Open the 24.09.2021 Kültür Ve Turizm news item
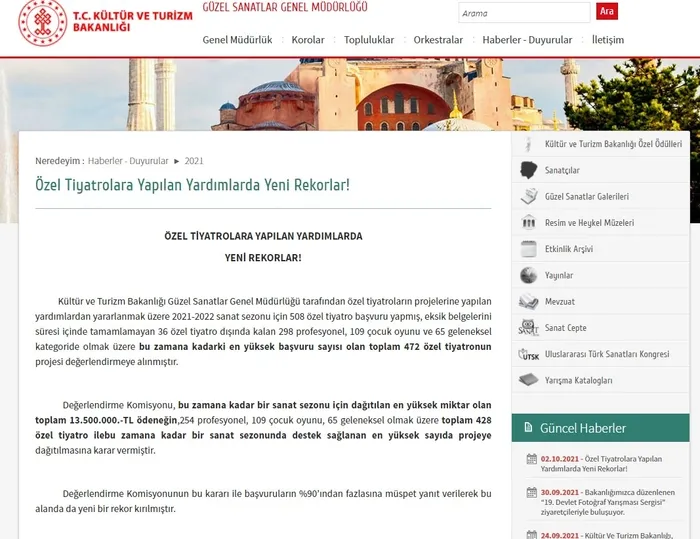The width and height of the screenshot is (700, 539). point(606,535)
